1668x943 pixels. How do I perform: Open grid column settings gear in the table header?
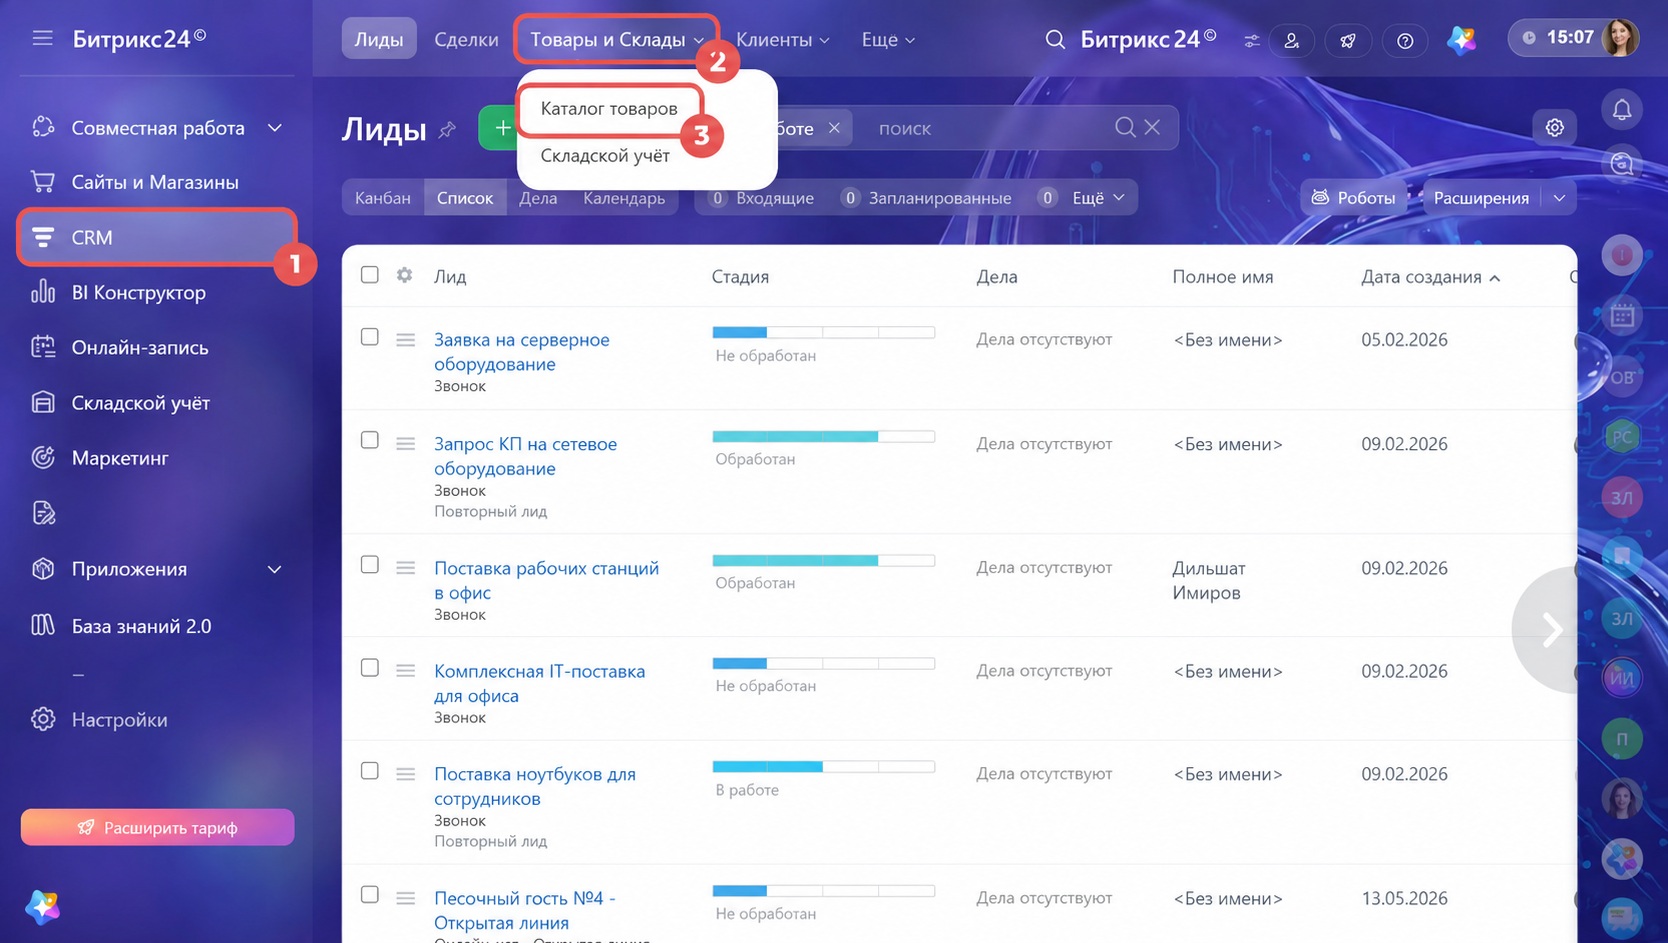(x=404, y=275)
